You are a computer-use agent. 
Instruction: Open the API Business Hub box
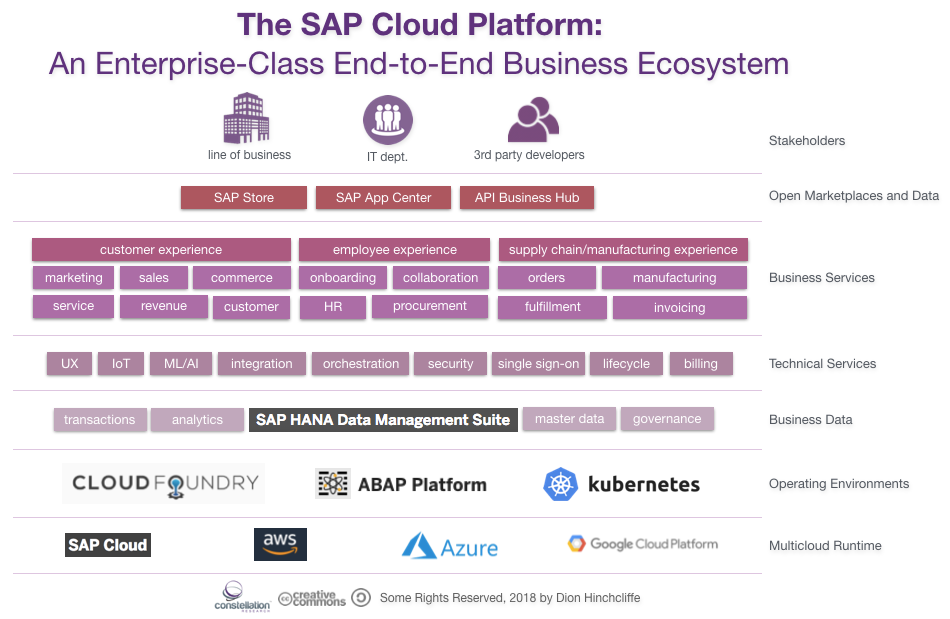[526, 197]
